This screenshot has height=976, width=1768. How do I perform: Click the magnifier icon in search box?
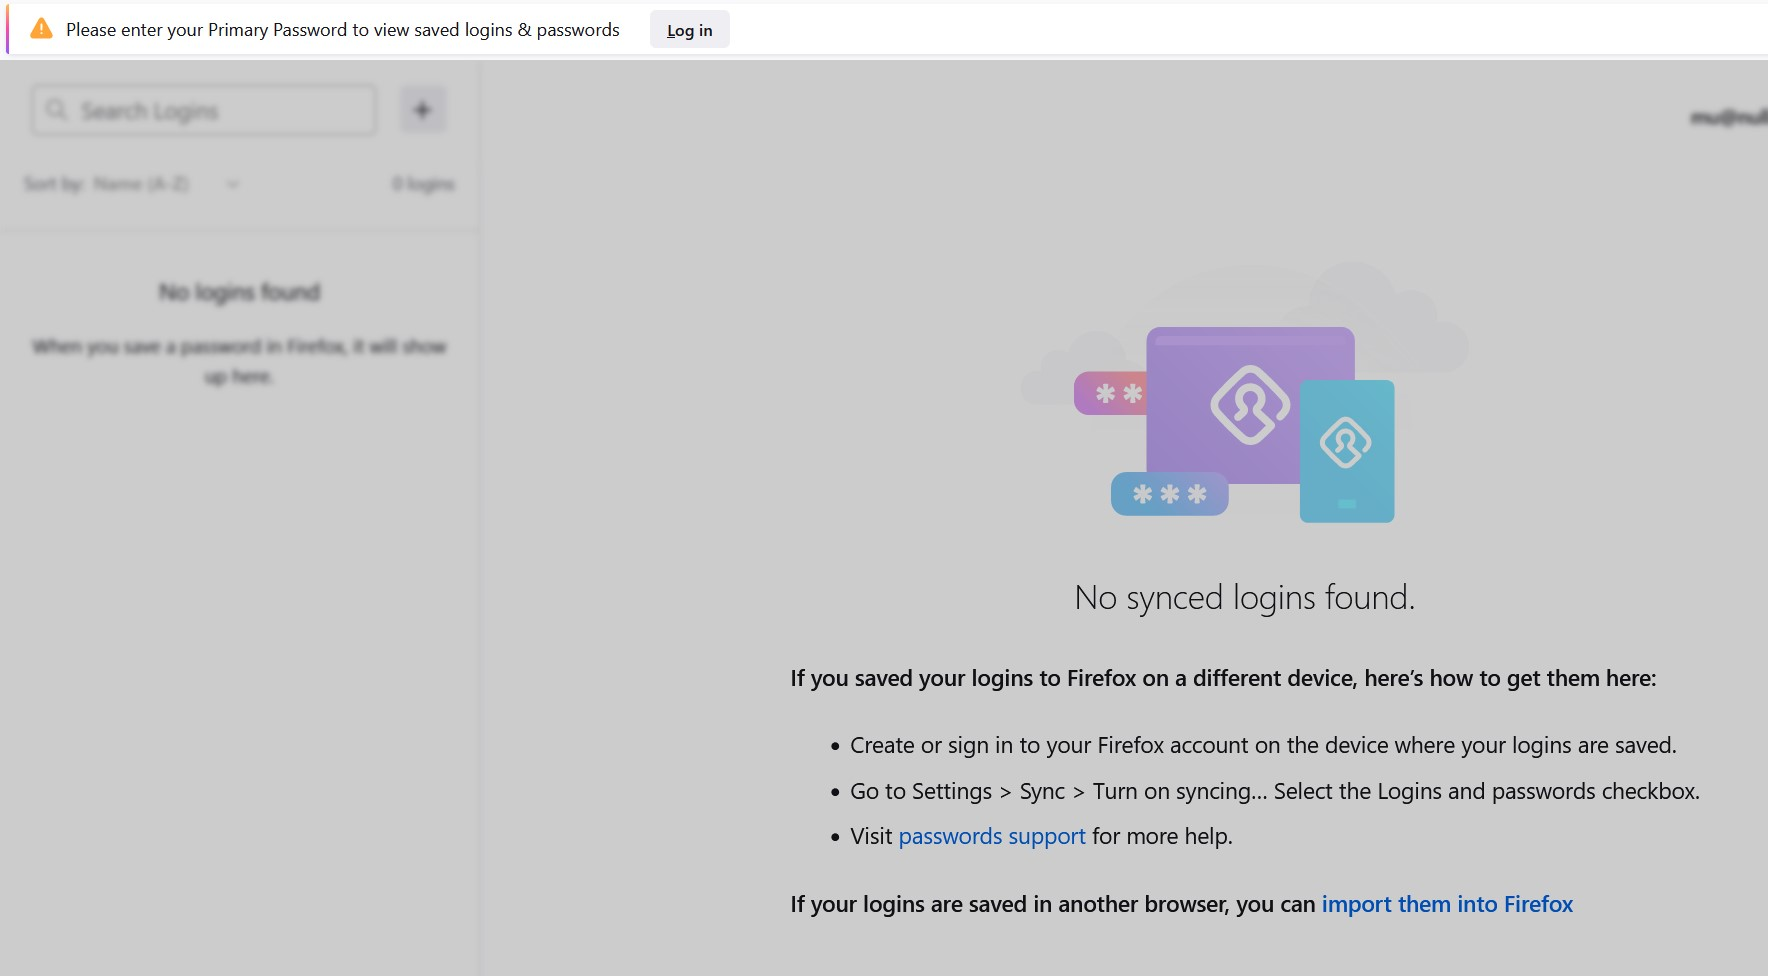coord(56,110)
